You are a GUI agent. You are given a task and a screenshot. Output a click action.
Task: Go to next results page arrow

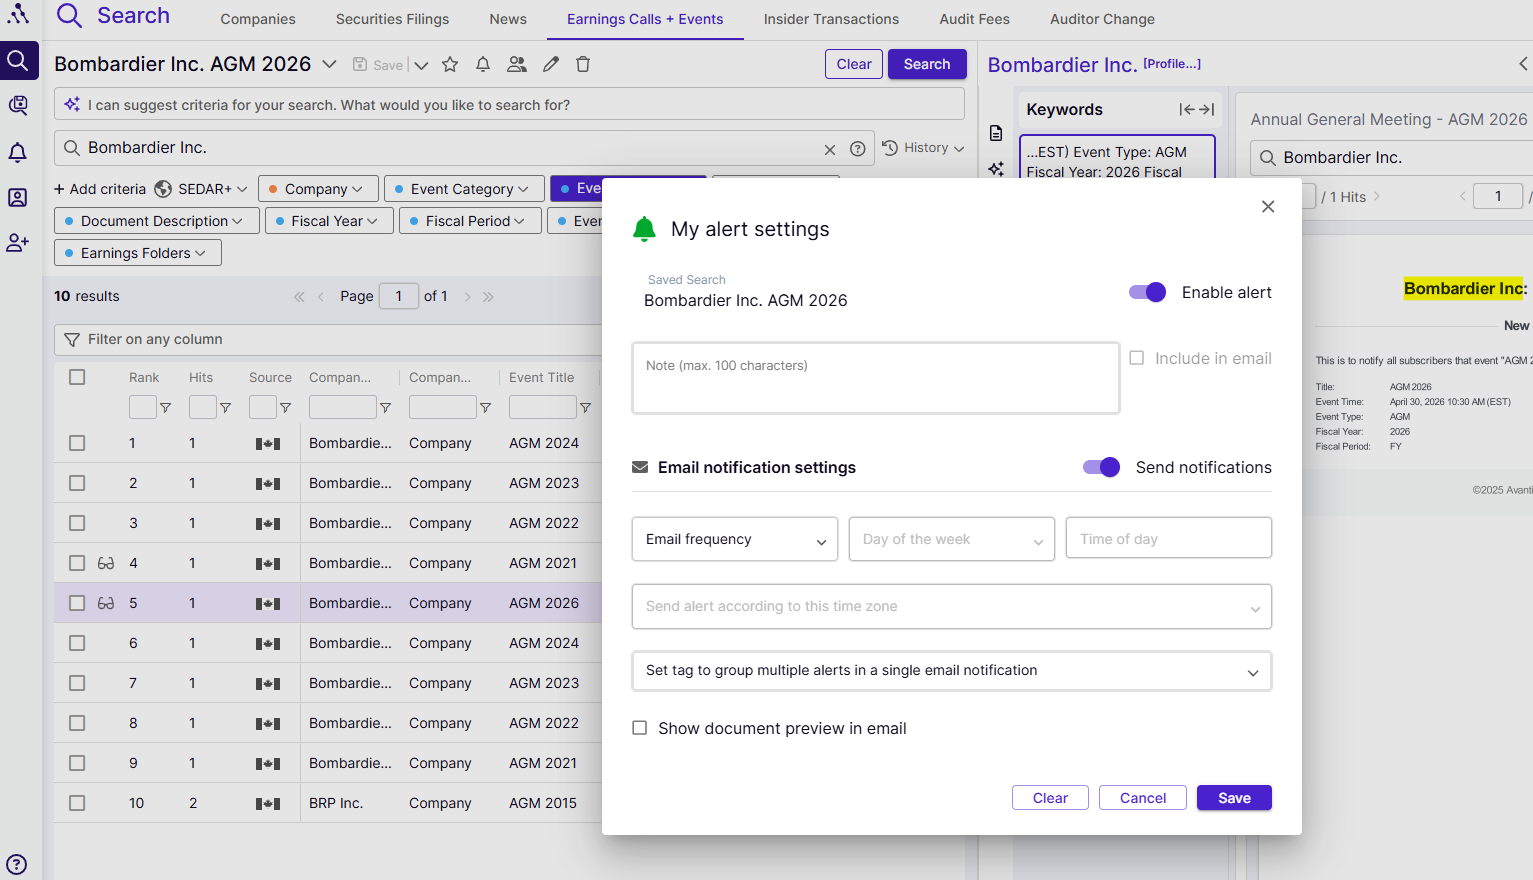tap(467, 297)
